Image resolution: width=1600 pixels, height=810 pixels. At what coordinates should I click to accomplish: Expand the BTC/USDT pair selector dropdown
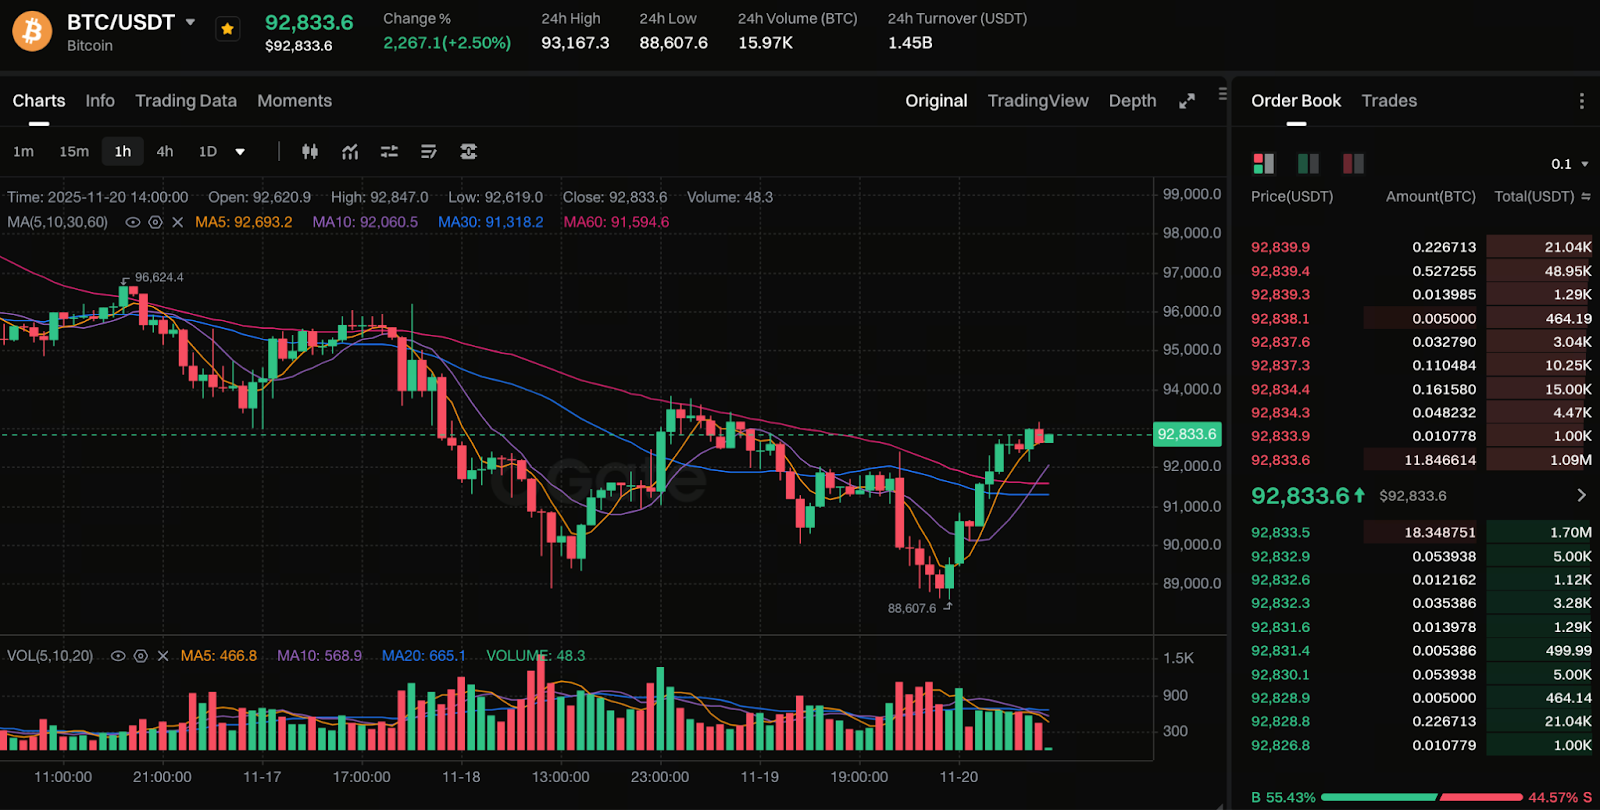190,22
